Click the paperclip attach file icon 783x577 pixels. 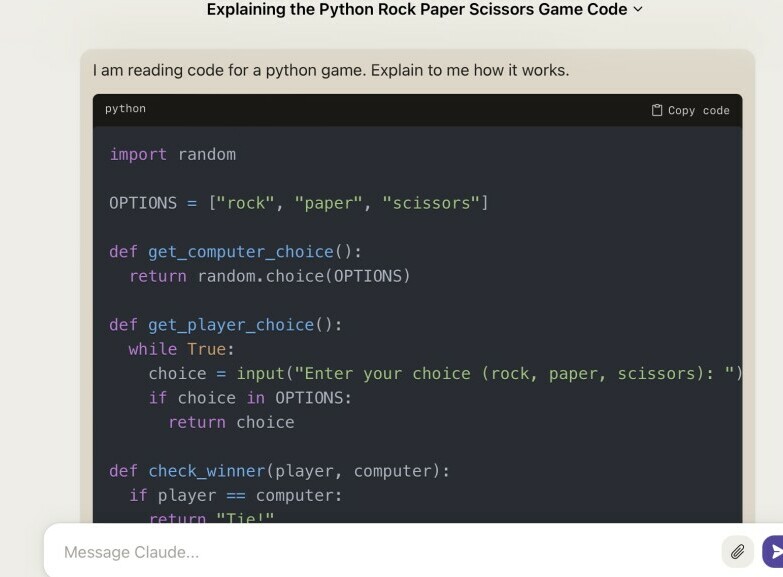(737, 551)
